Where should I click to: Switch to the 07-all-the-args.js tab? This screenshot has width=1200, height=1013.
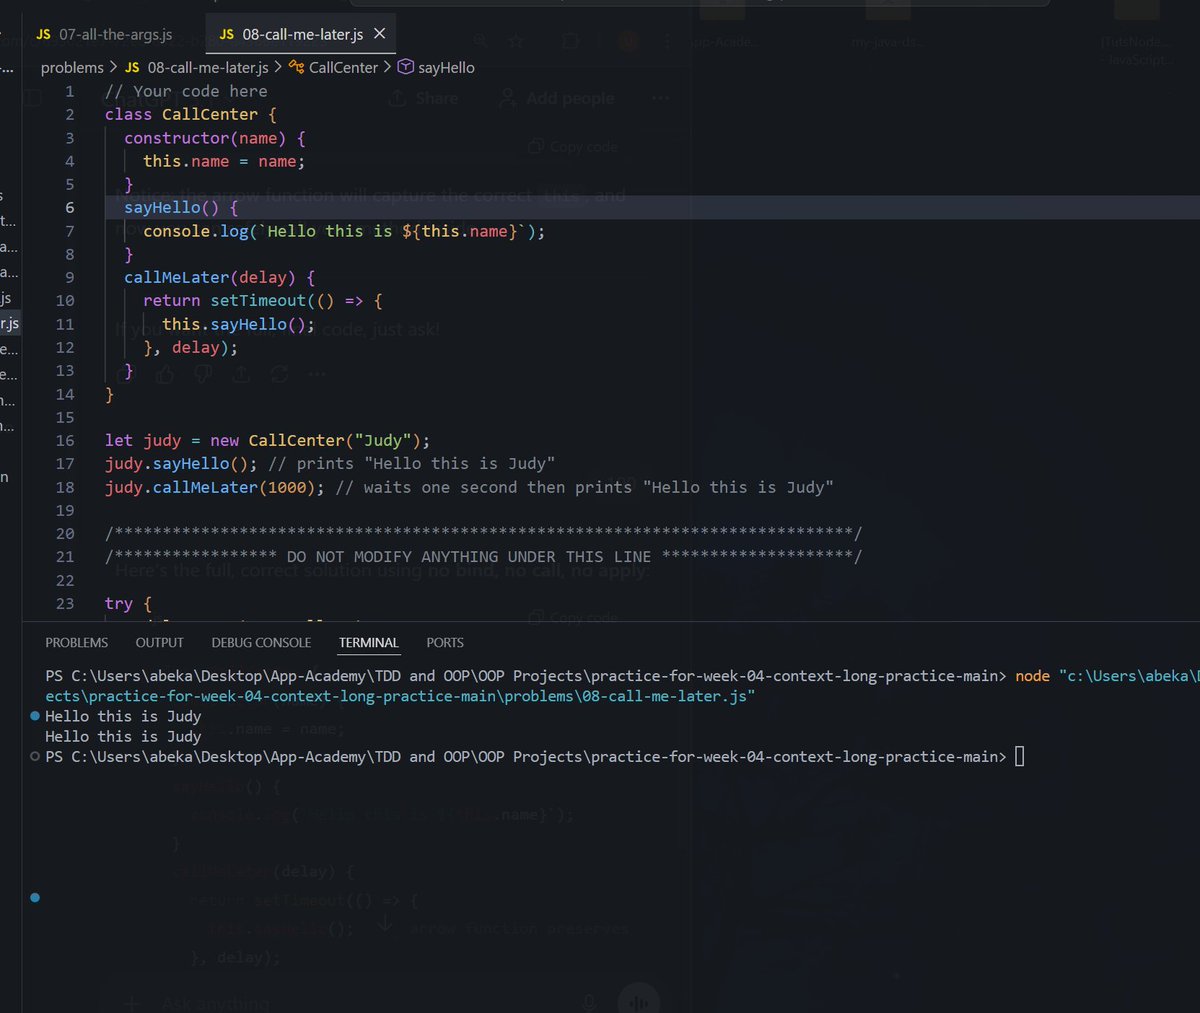tap(104, 34)
